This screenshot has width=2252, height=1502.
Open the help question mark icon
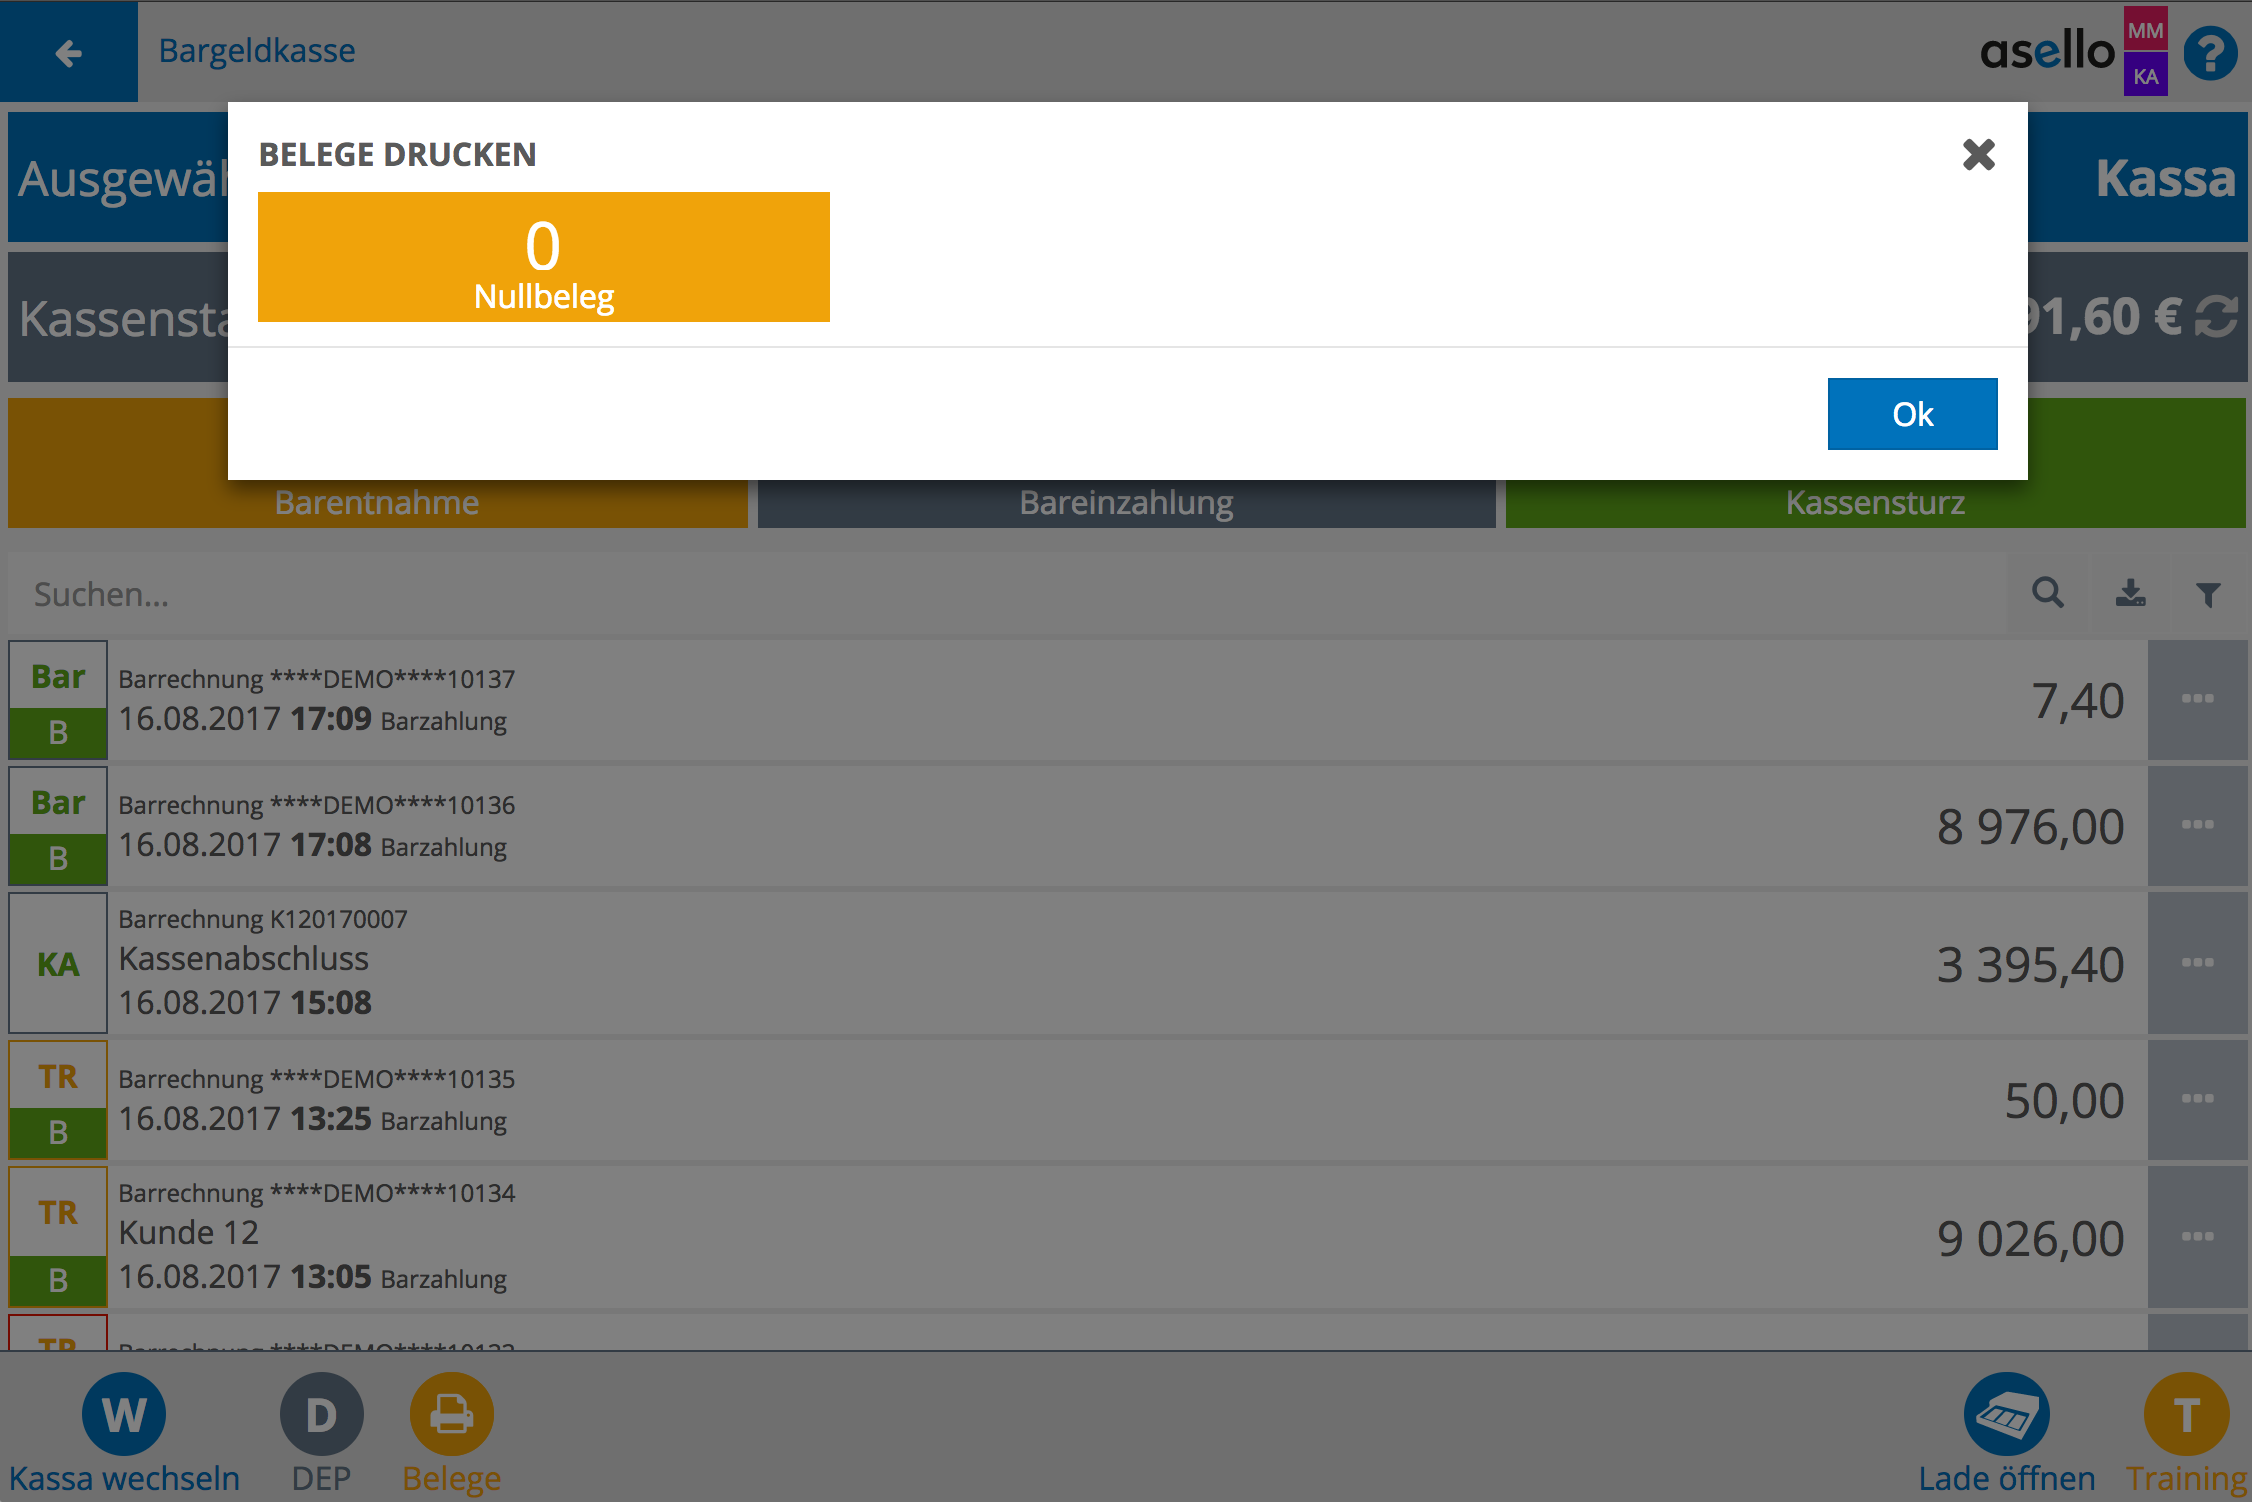point(2210,54)
